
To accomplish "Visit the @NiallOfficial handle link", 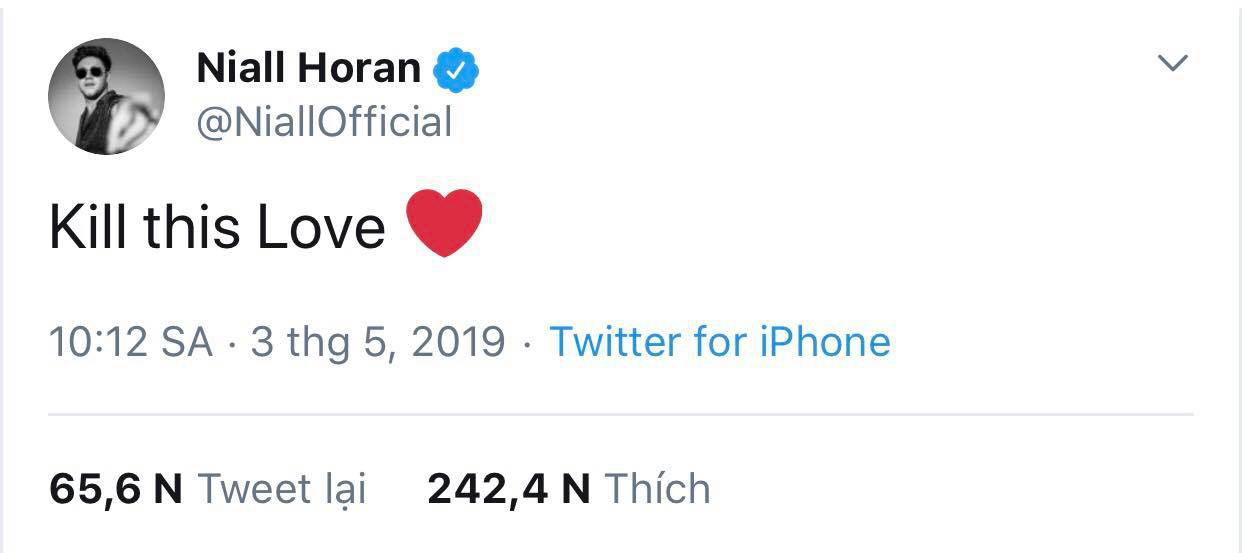I will tap(325, 122).
